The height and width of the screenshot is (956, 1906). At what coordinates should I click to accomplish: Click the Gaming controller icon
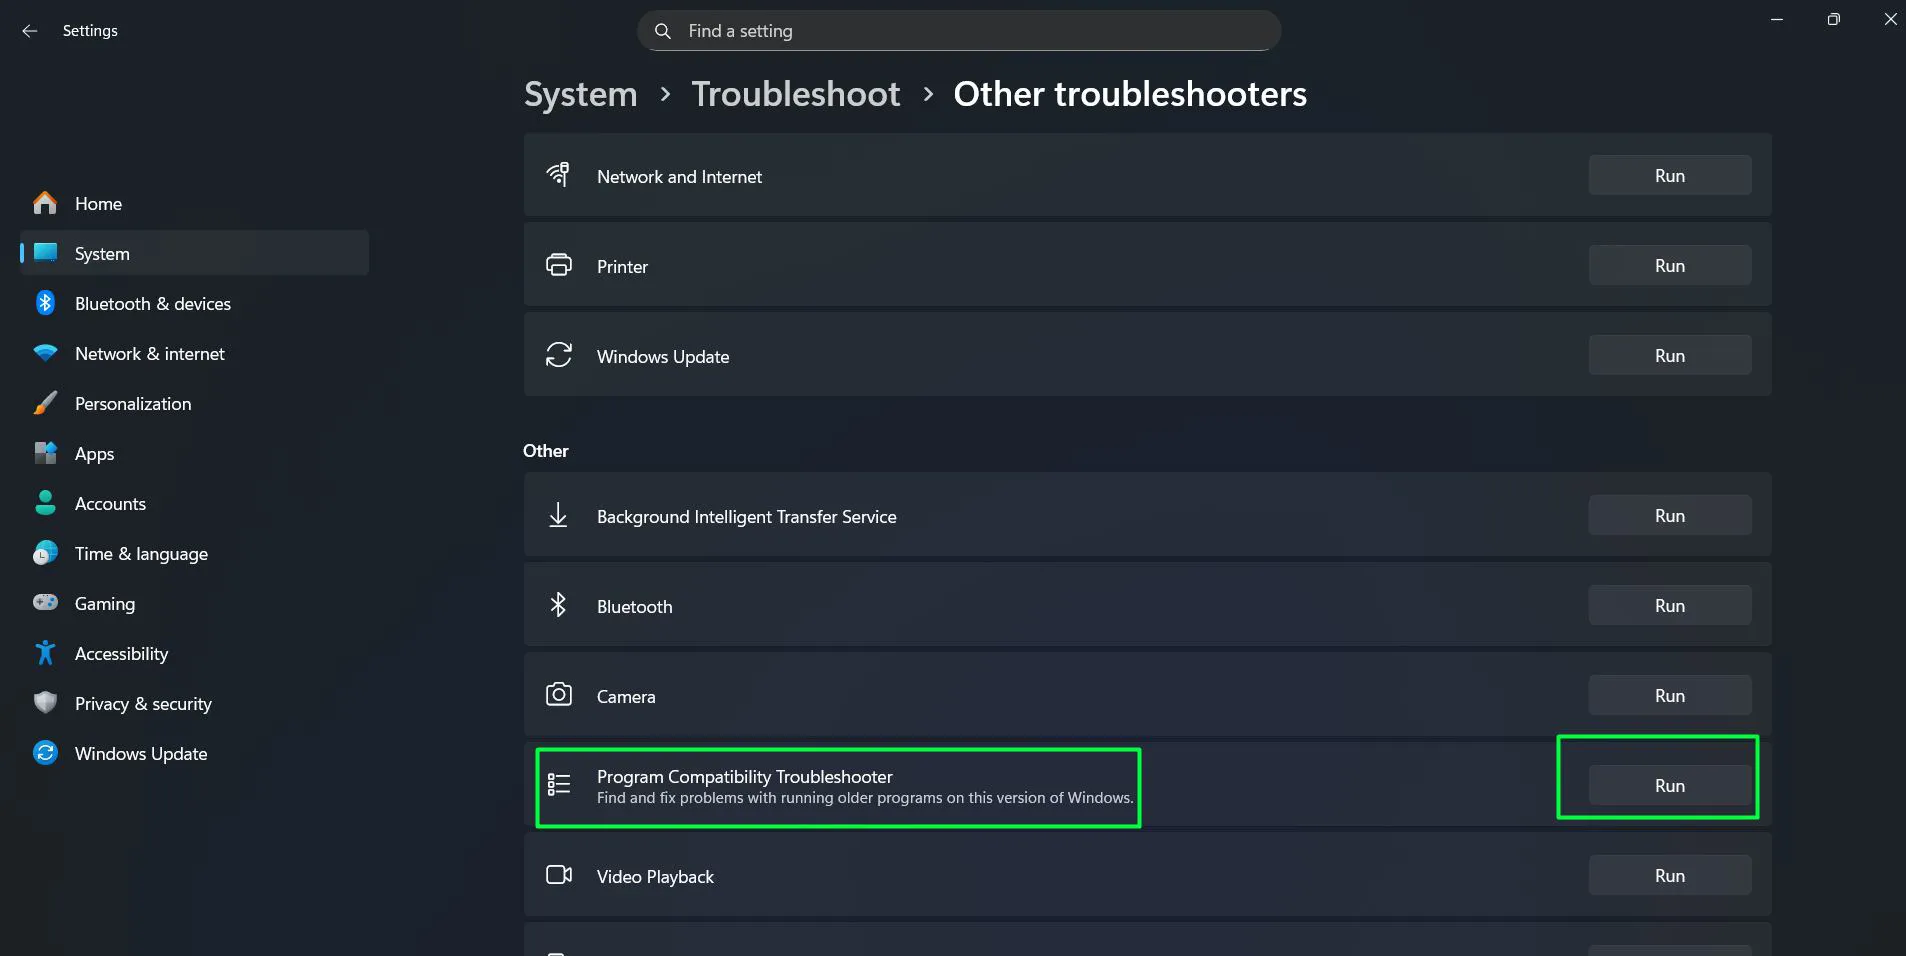(45, 603)
